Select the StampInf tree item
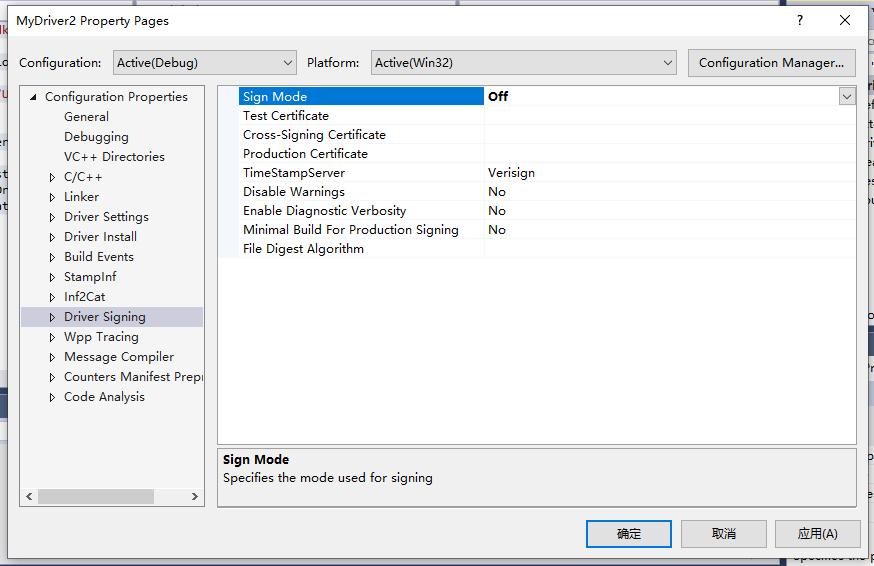Viewport: 874px width, 566px height. point(90,277)
